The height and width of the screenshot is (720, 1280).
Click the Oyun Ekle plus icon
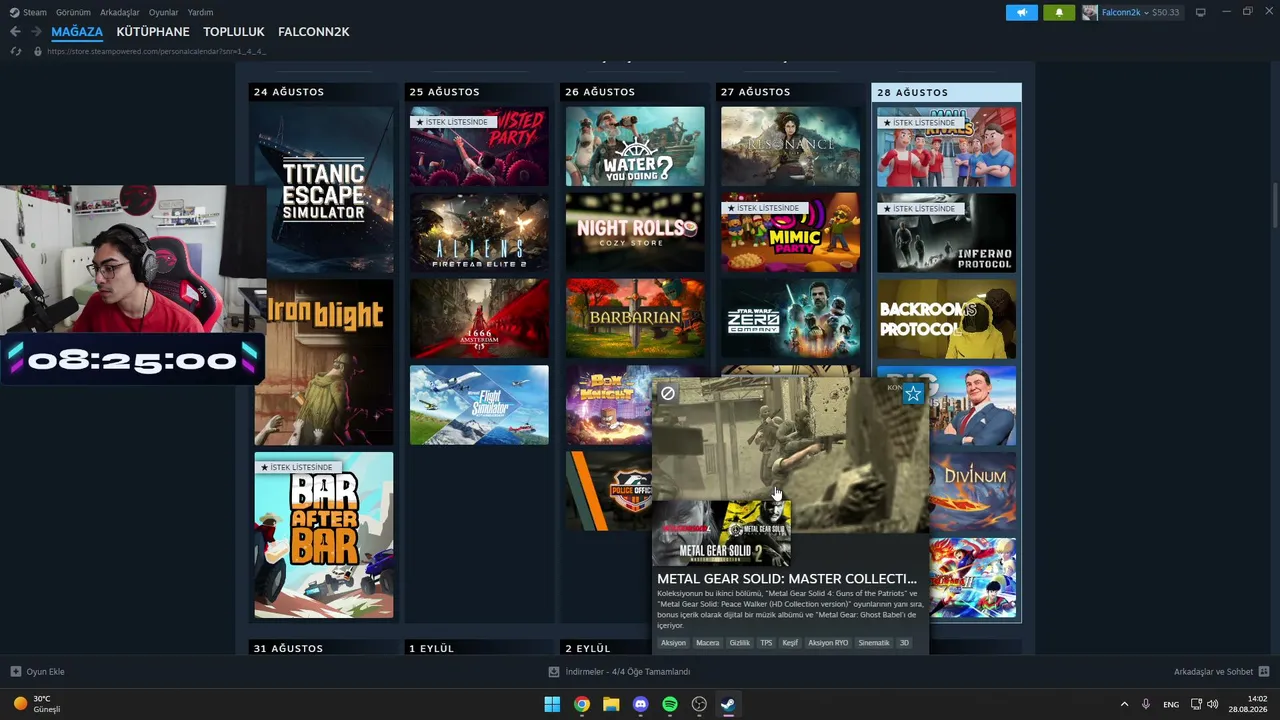(x=16, y=672)
